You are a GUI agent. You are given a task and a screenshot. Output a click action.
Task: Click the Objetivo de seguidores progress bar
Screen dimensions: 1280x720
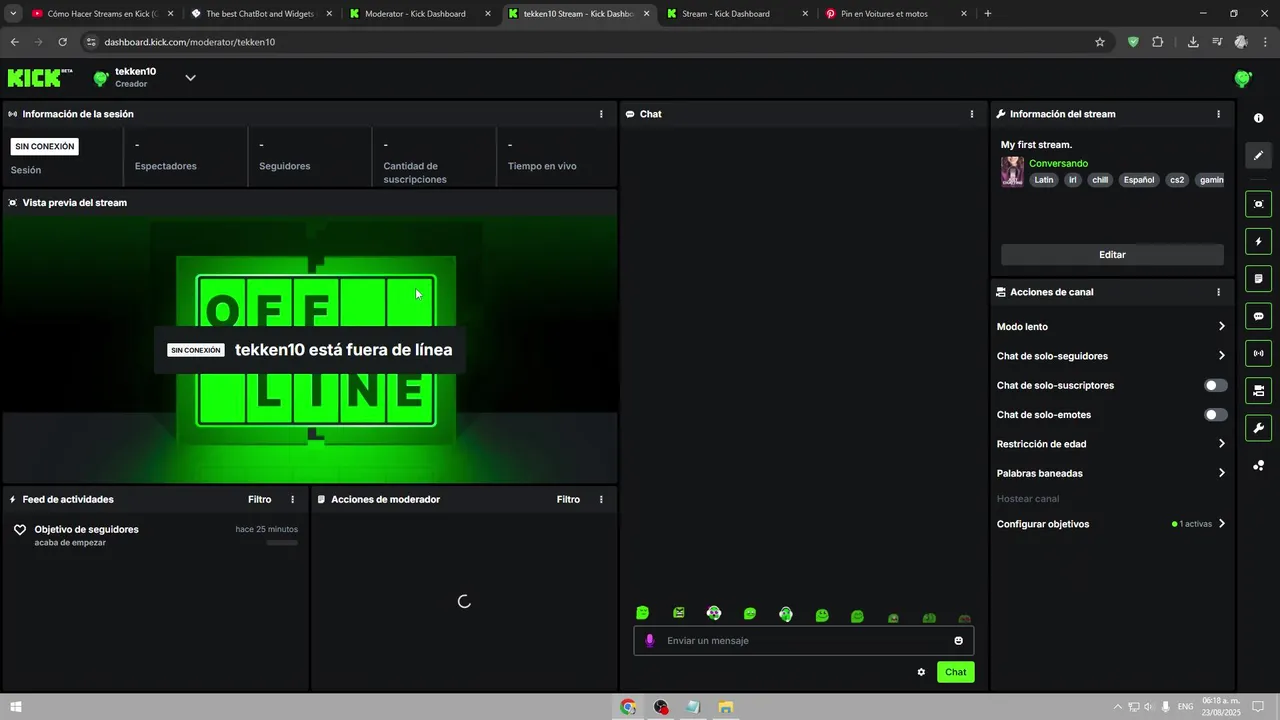click(x=282, y=543)
